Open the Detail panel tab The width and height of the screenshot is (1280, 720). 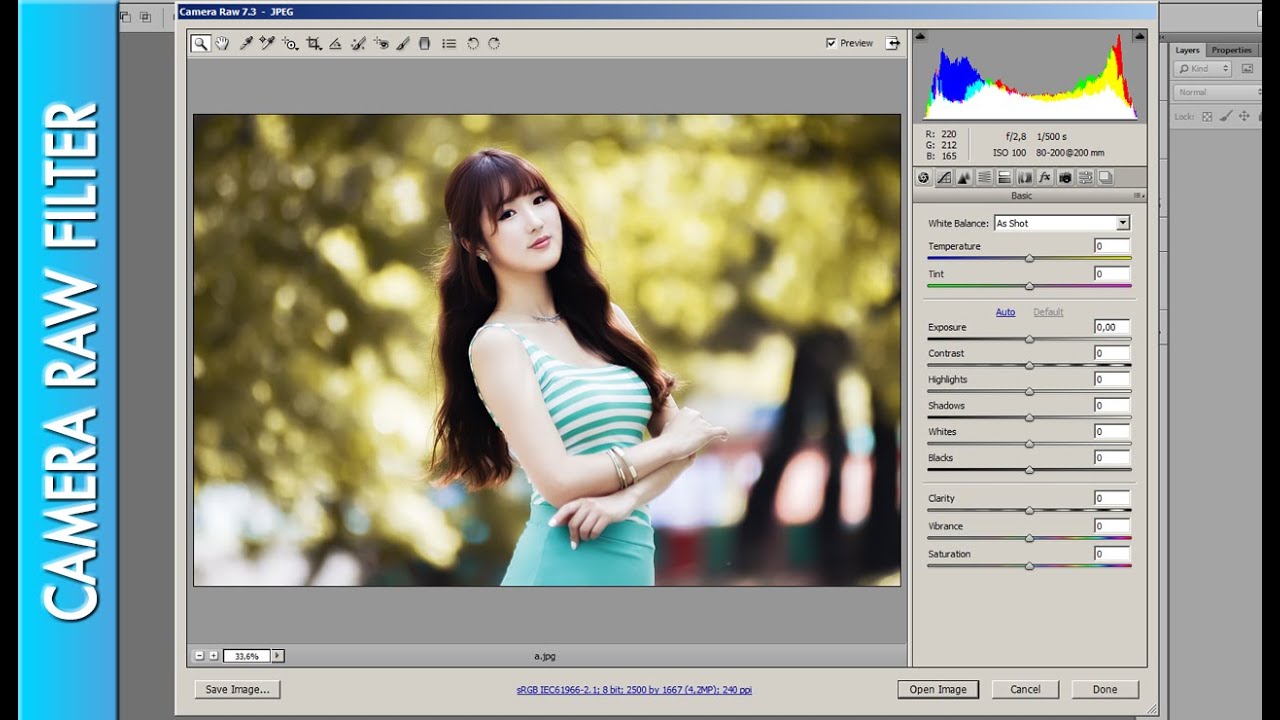pos(964,177)
